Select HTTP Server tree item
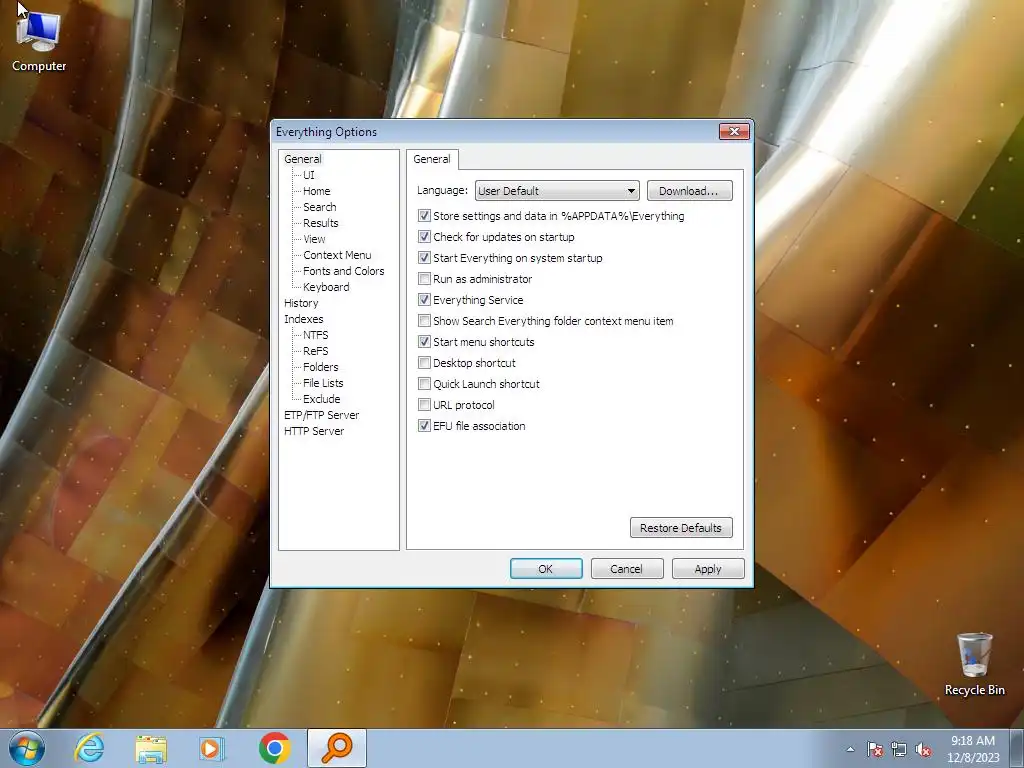1024x768 pixels. tap(313, 431)
